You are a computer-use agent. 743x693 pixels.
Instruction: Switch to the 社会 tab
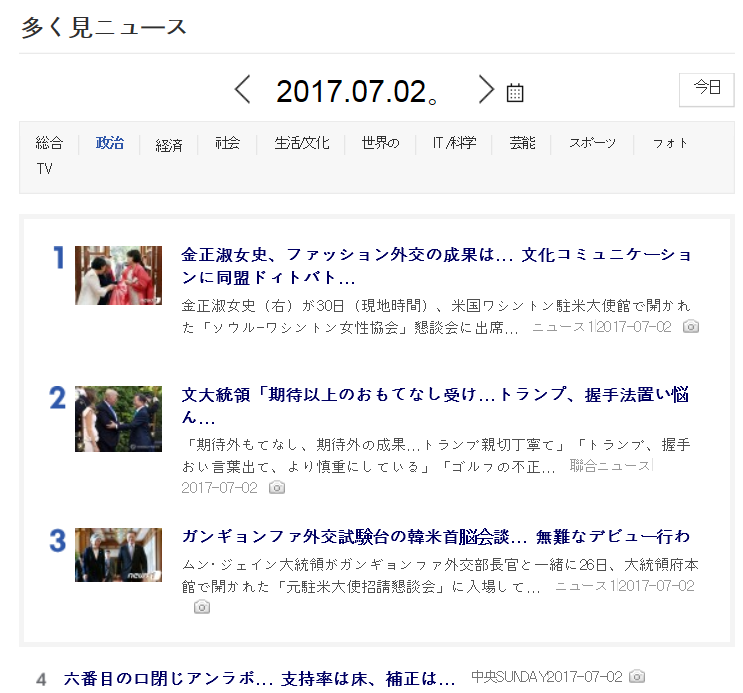click(x=227, y=143)
